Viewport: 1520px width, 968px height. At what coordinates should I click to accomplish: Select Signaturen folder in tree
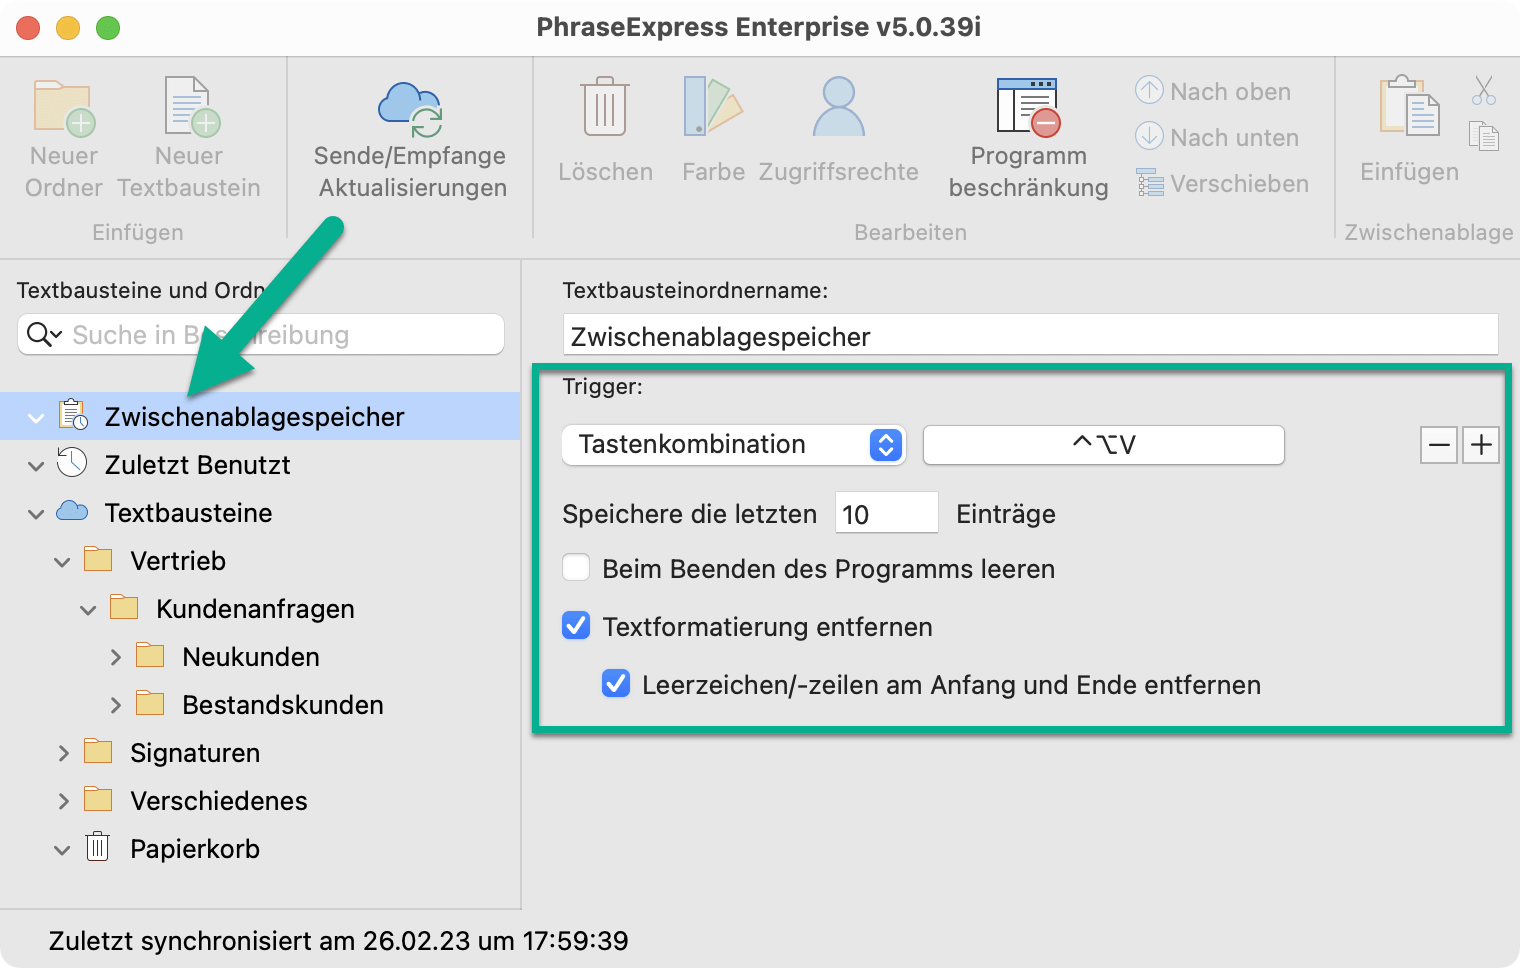point(195,753)
